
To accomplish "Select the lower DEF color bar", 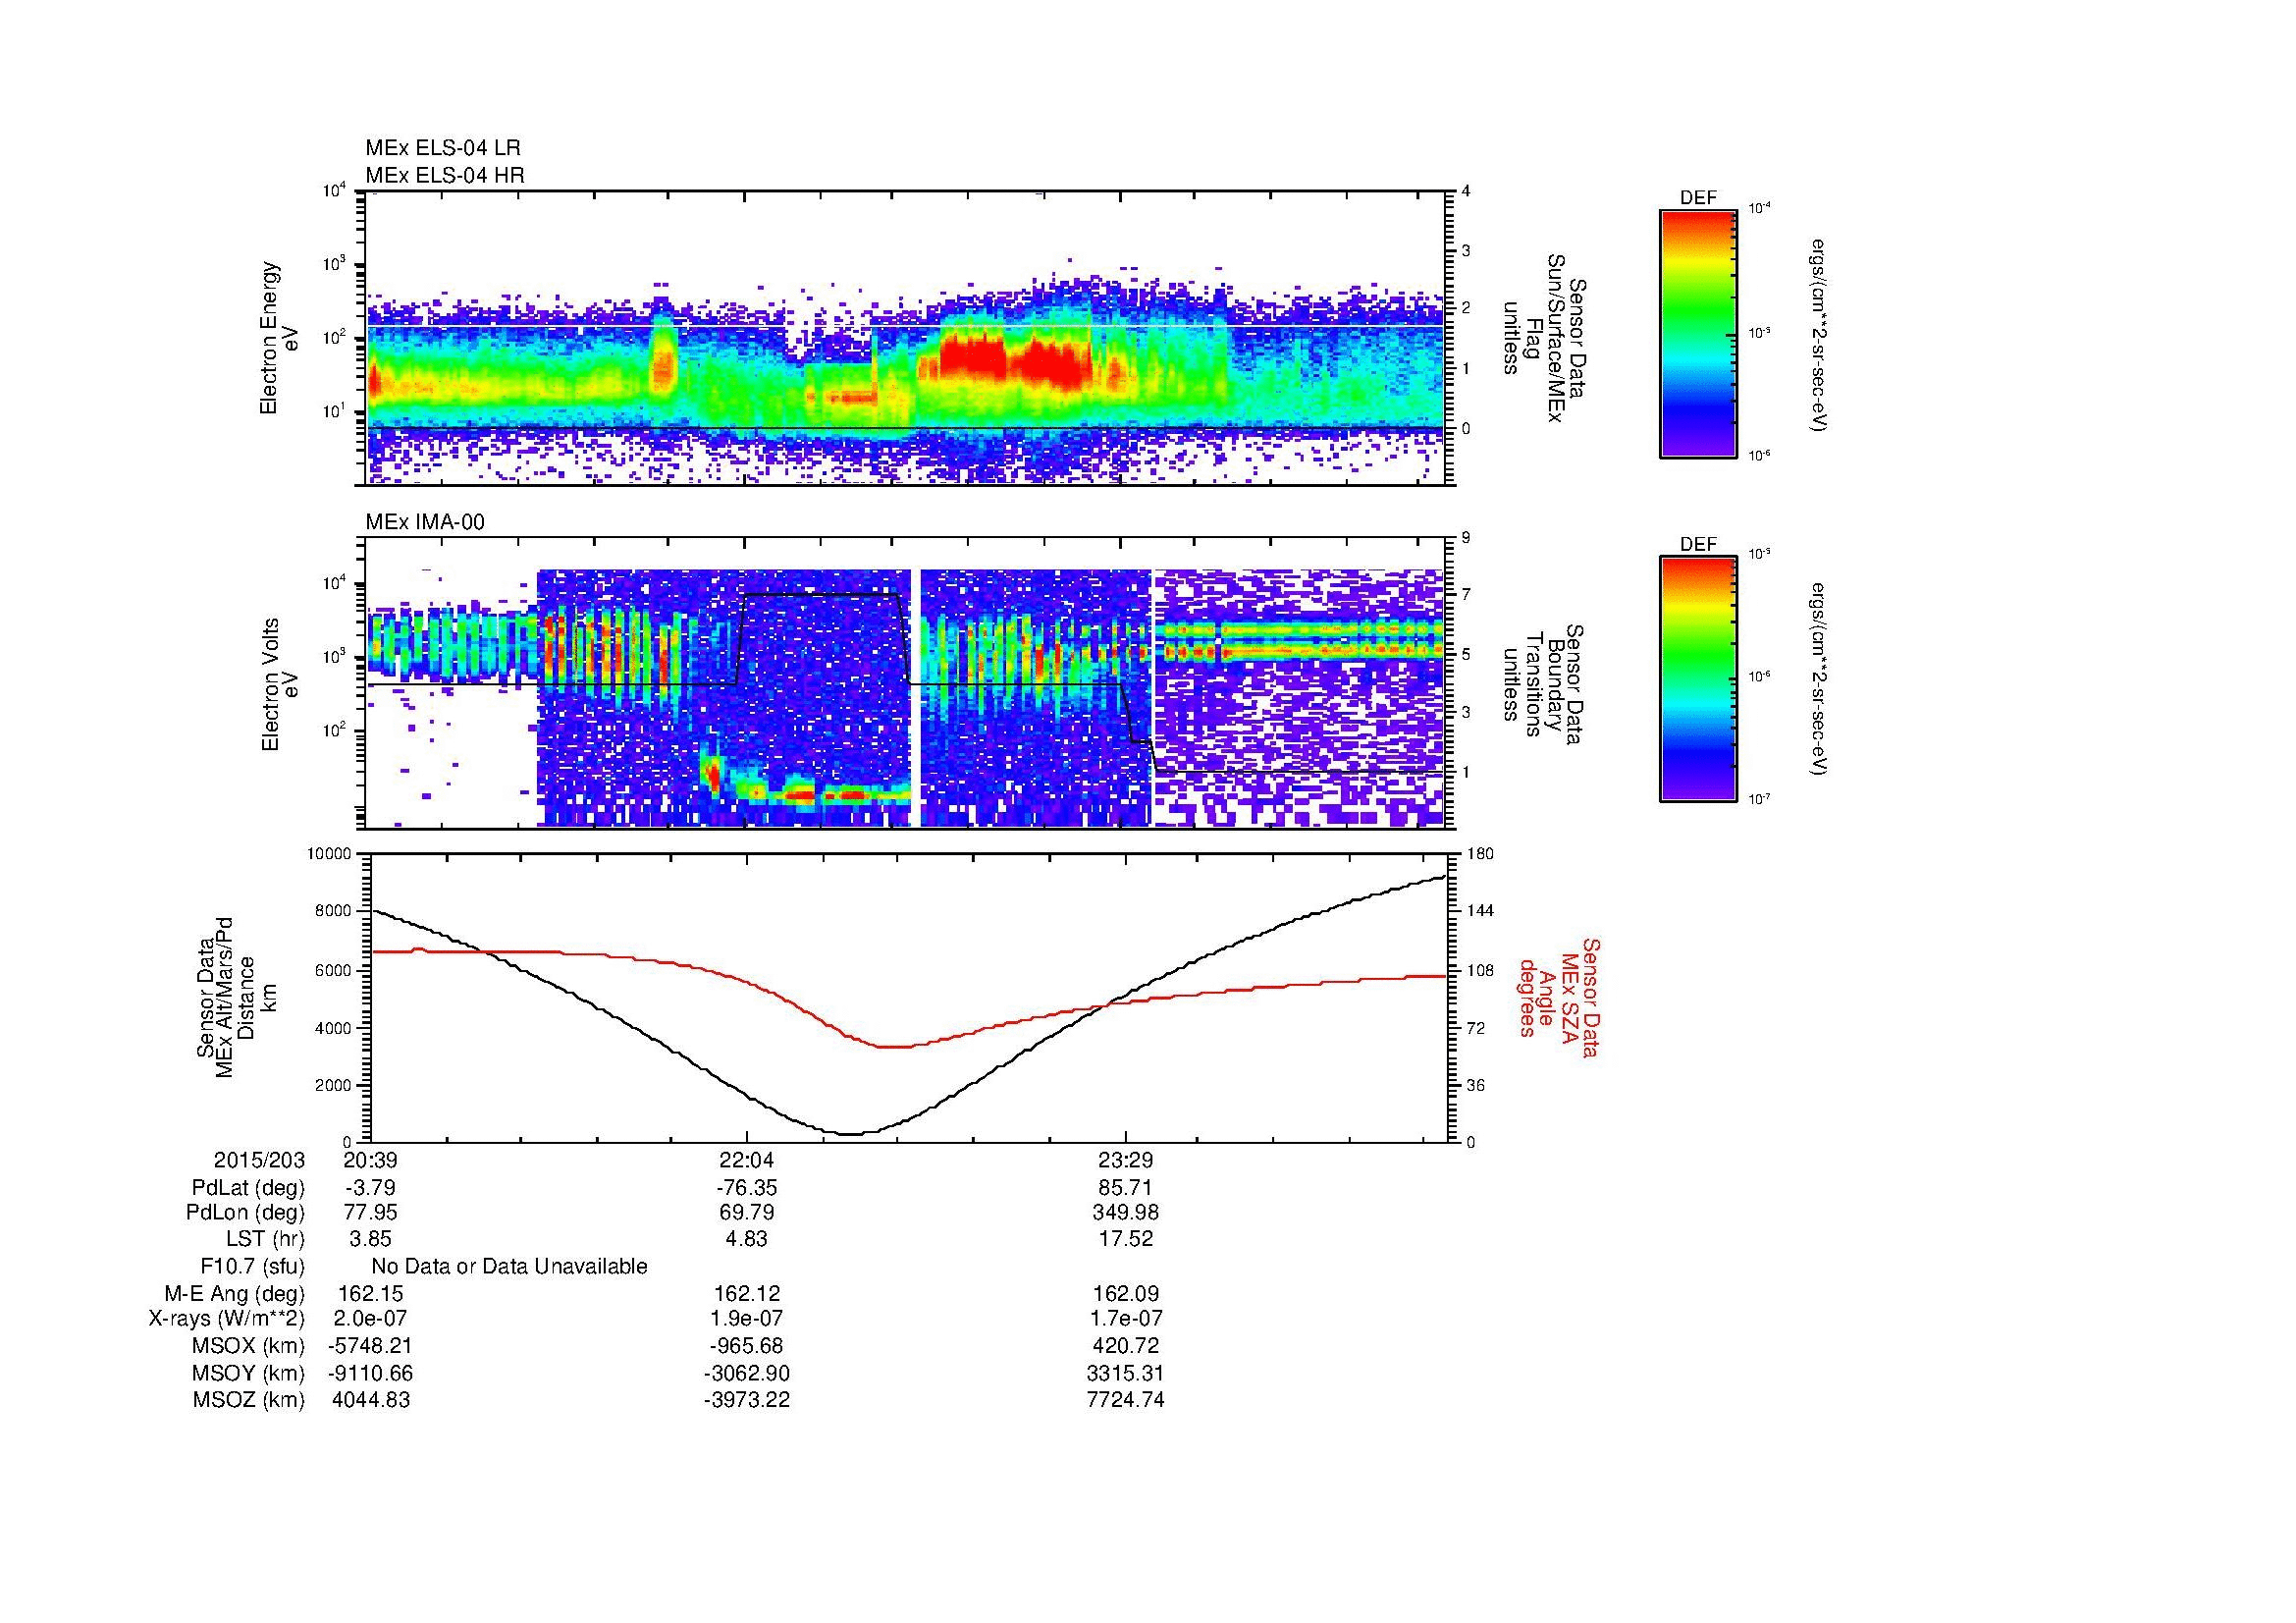I will click(x=1697, y=680).
